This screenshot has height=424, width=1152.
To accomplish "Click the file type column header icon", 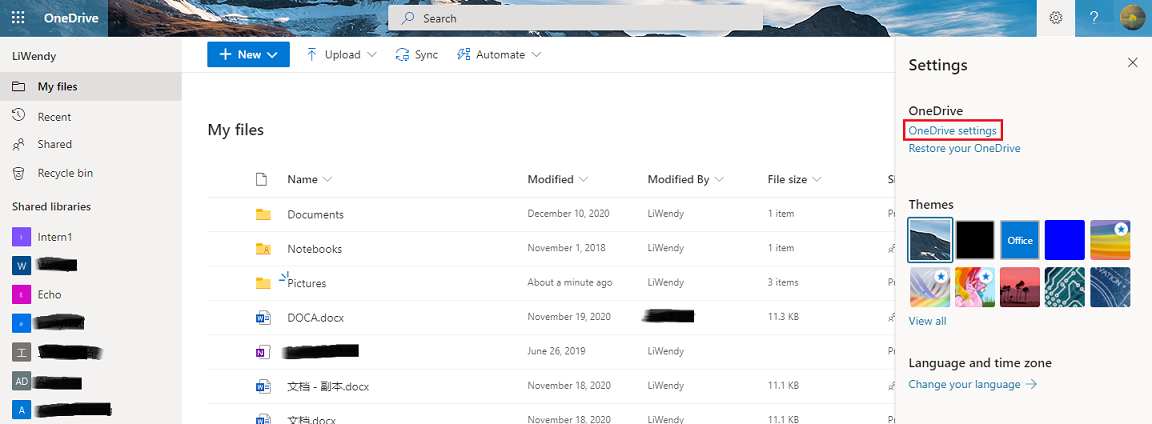I will (261, 179).
